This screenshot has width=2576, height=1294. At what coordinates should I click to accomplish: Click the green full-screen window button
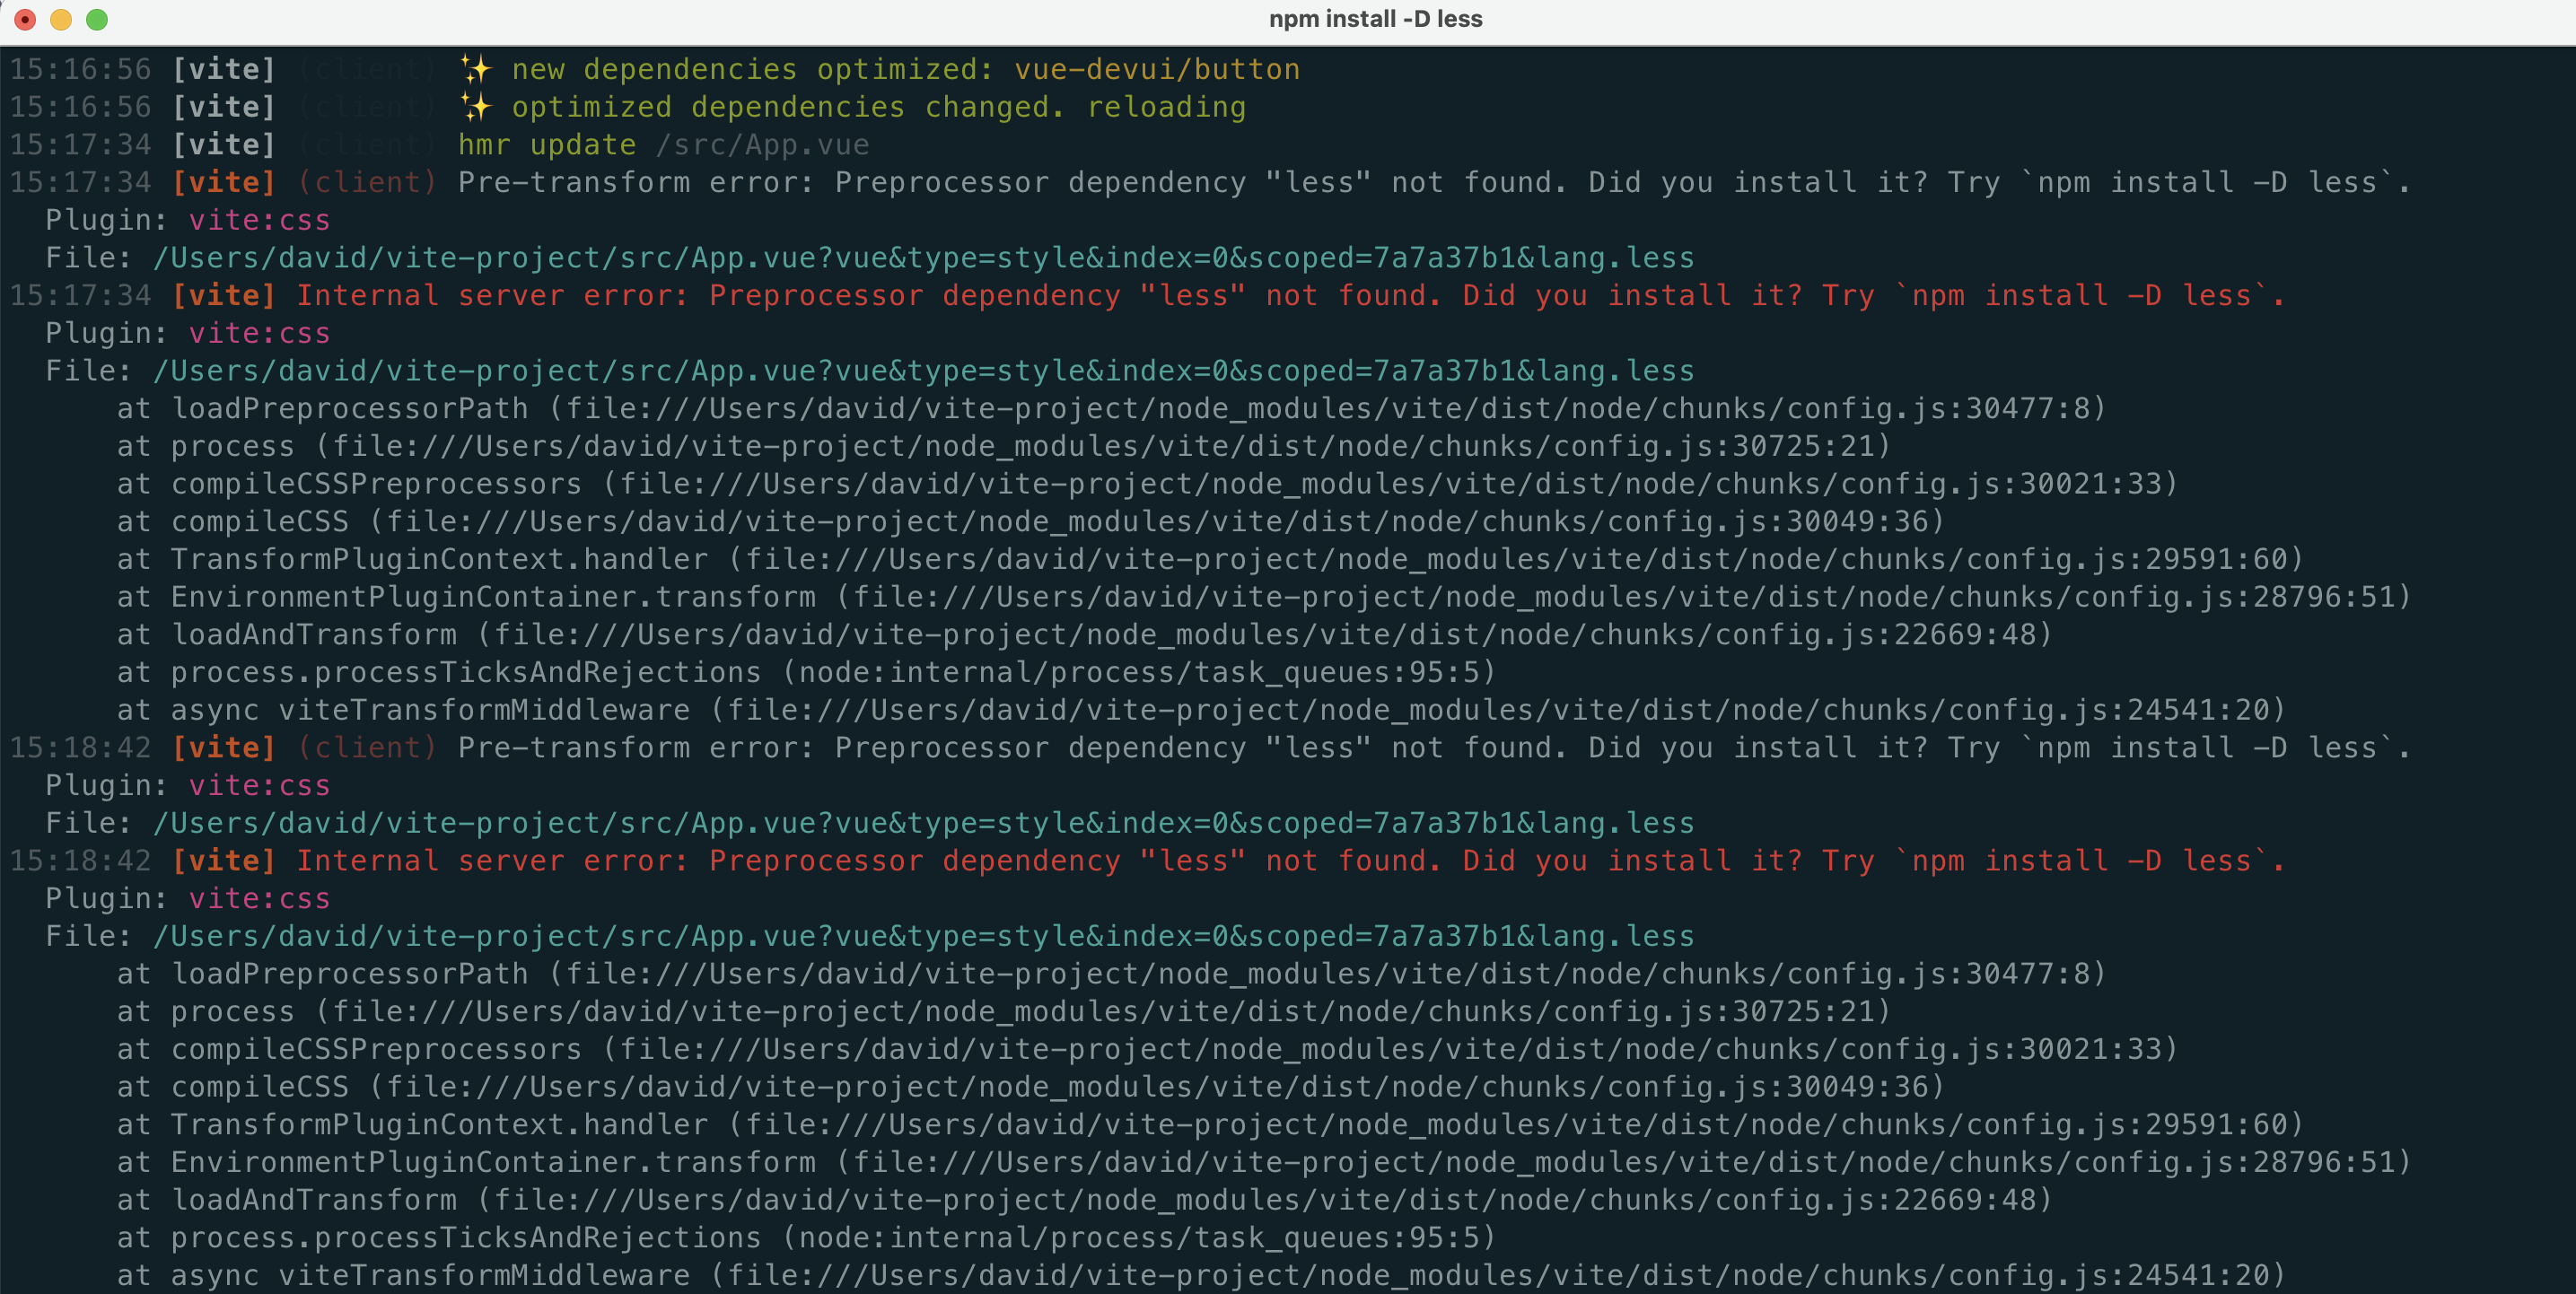point(97,19)
